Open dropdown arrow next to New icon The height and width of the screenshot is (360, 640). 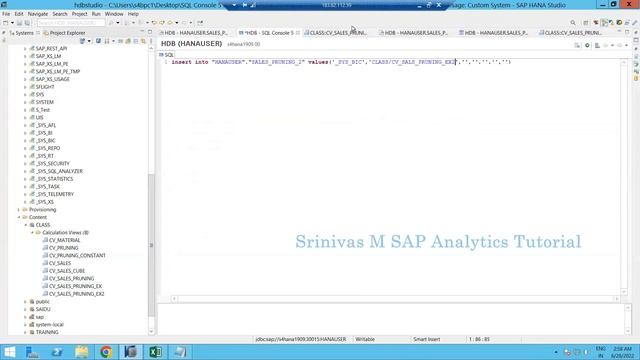point(12,23)
